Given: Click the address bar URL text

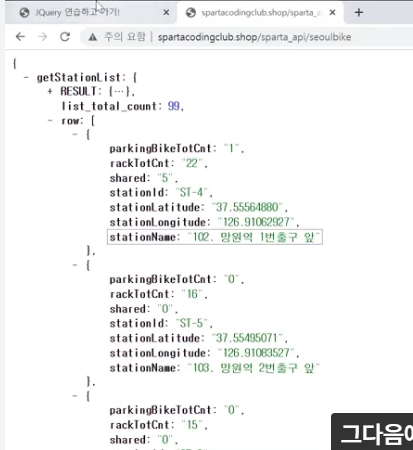Looking at the screenshot, I should (x=254, y=37).
